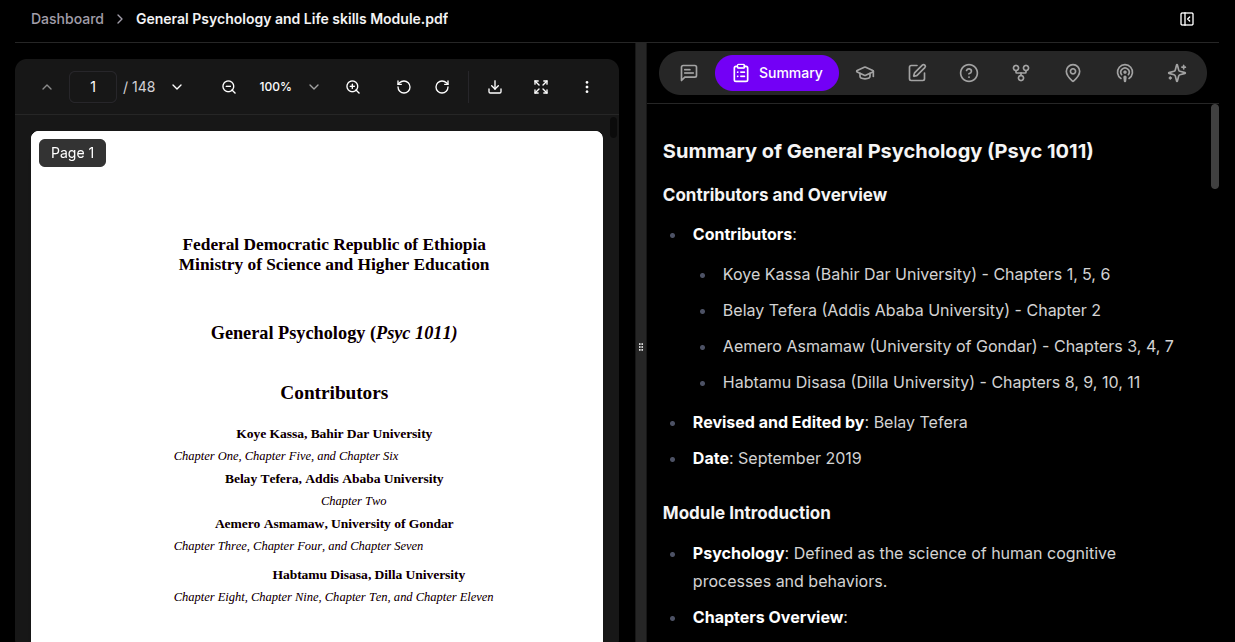Image resolution: width=1235 pixels, height=642 pixels.
Task: Select the Summary tab
Action: pyautogui.click(x=777, y=73)
